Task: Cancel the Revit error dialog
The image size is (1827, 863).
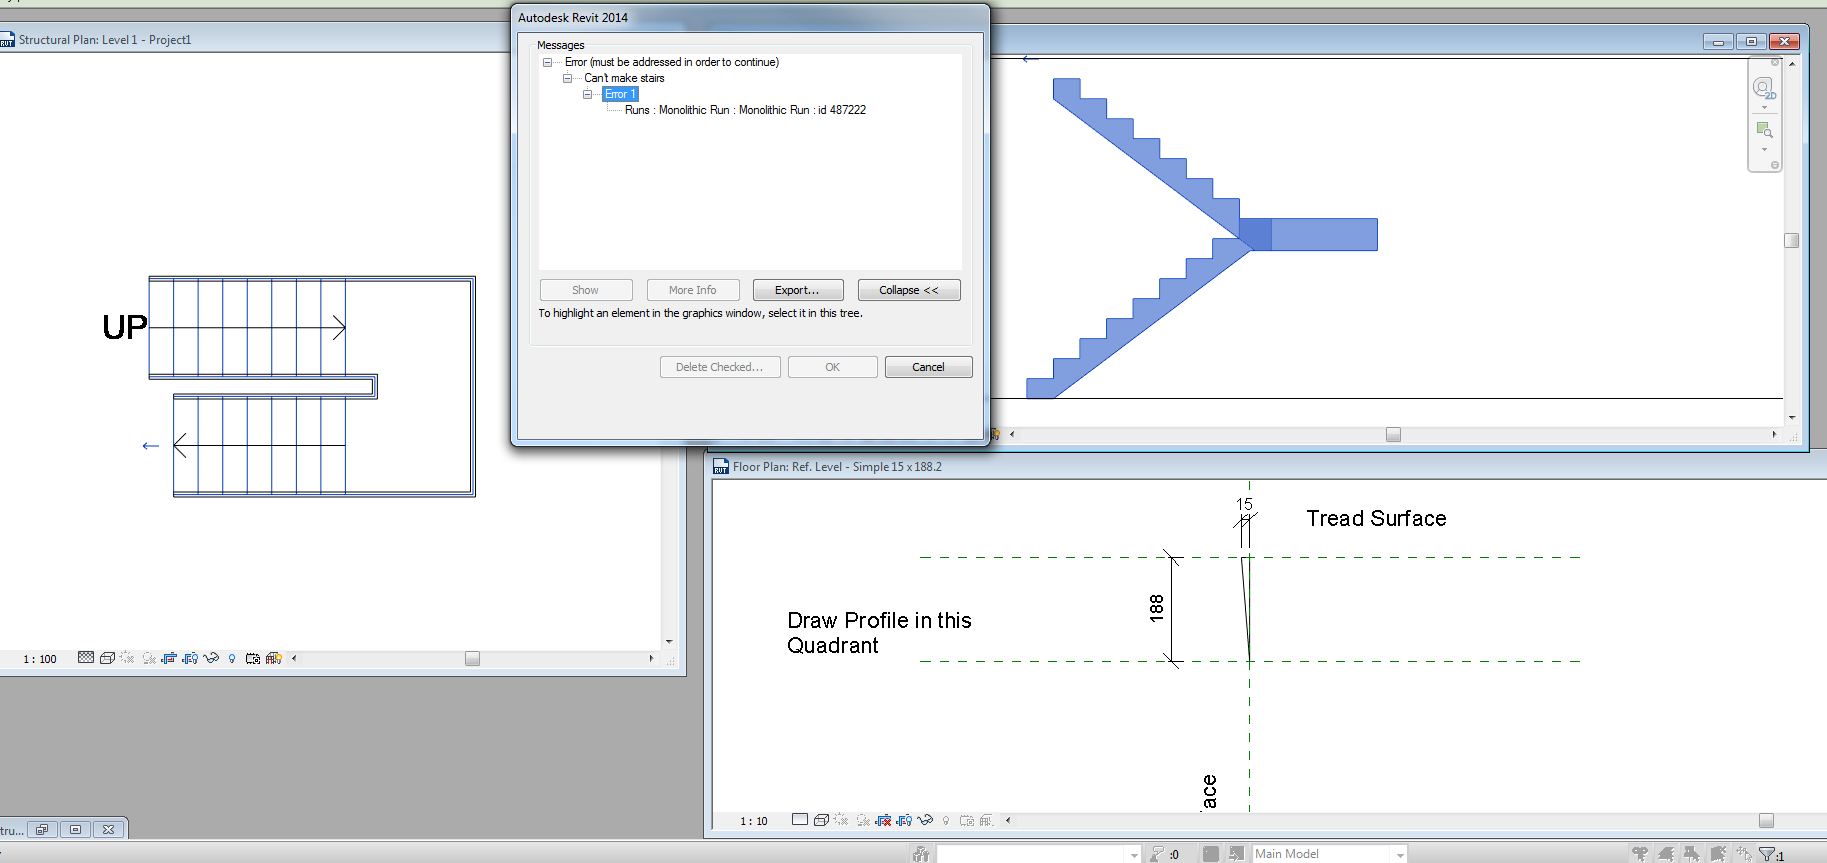Action: pos(929,367)
